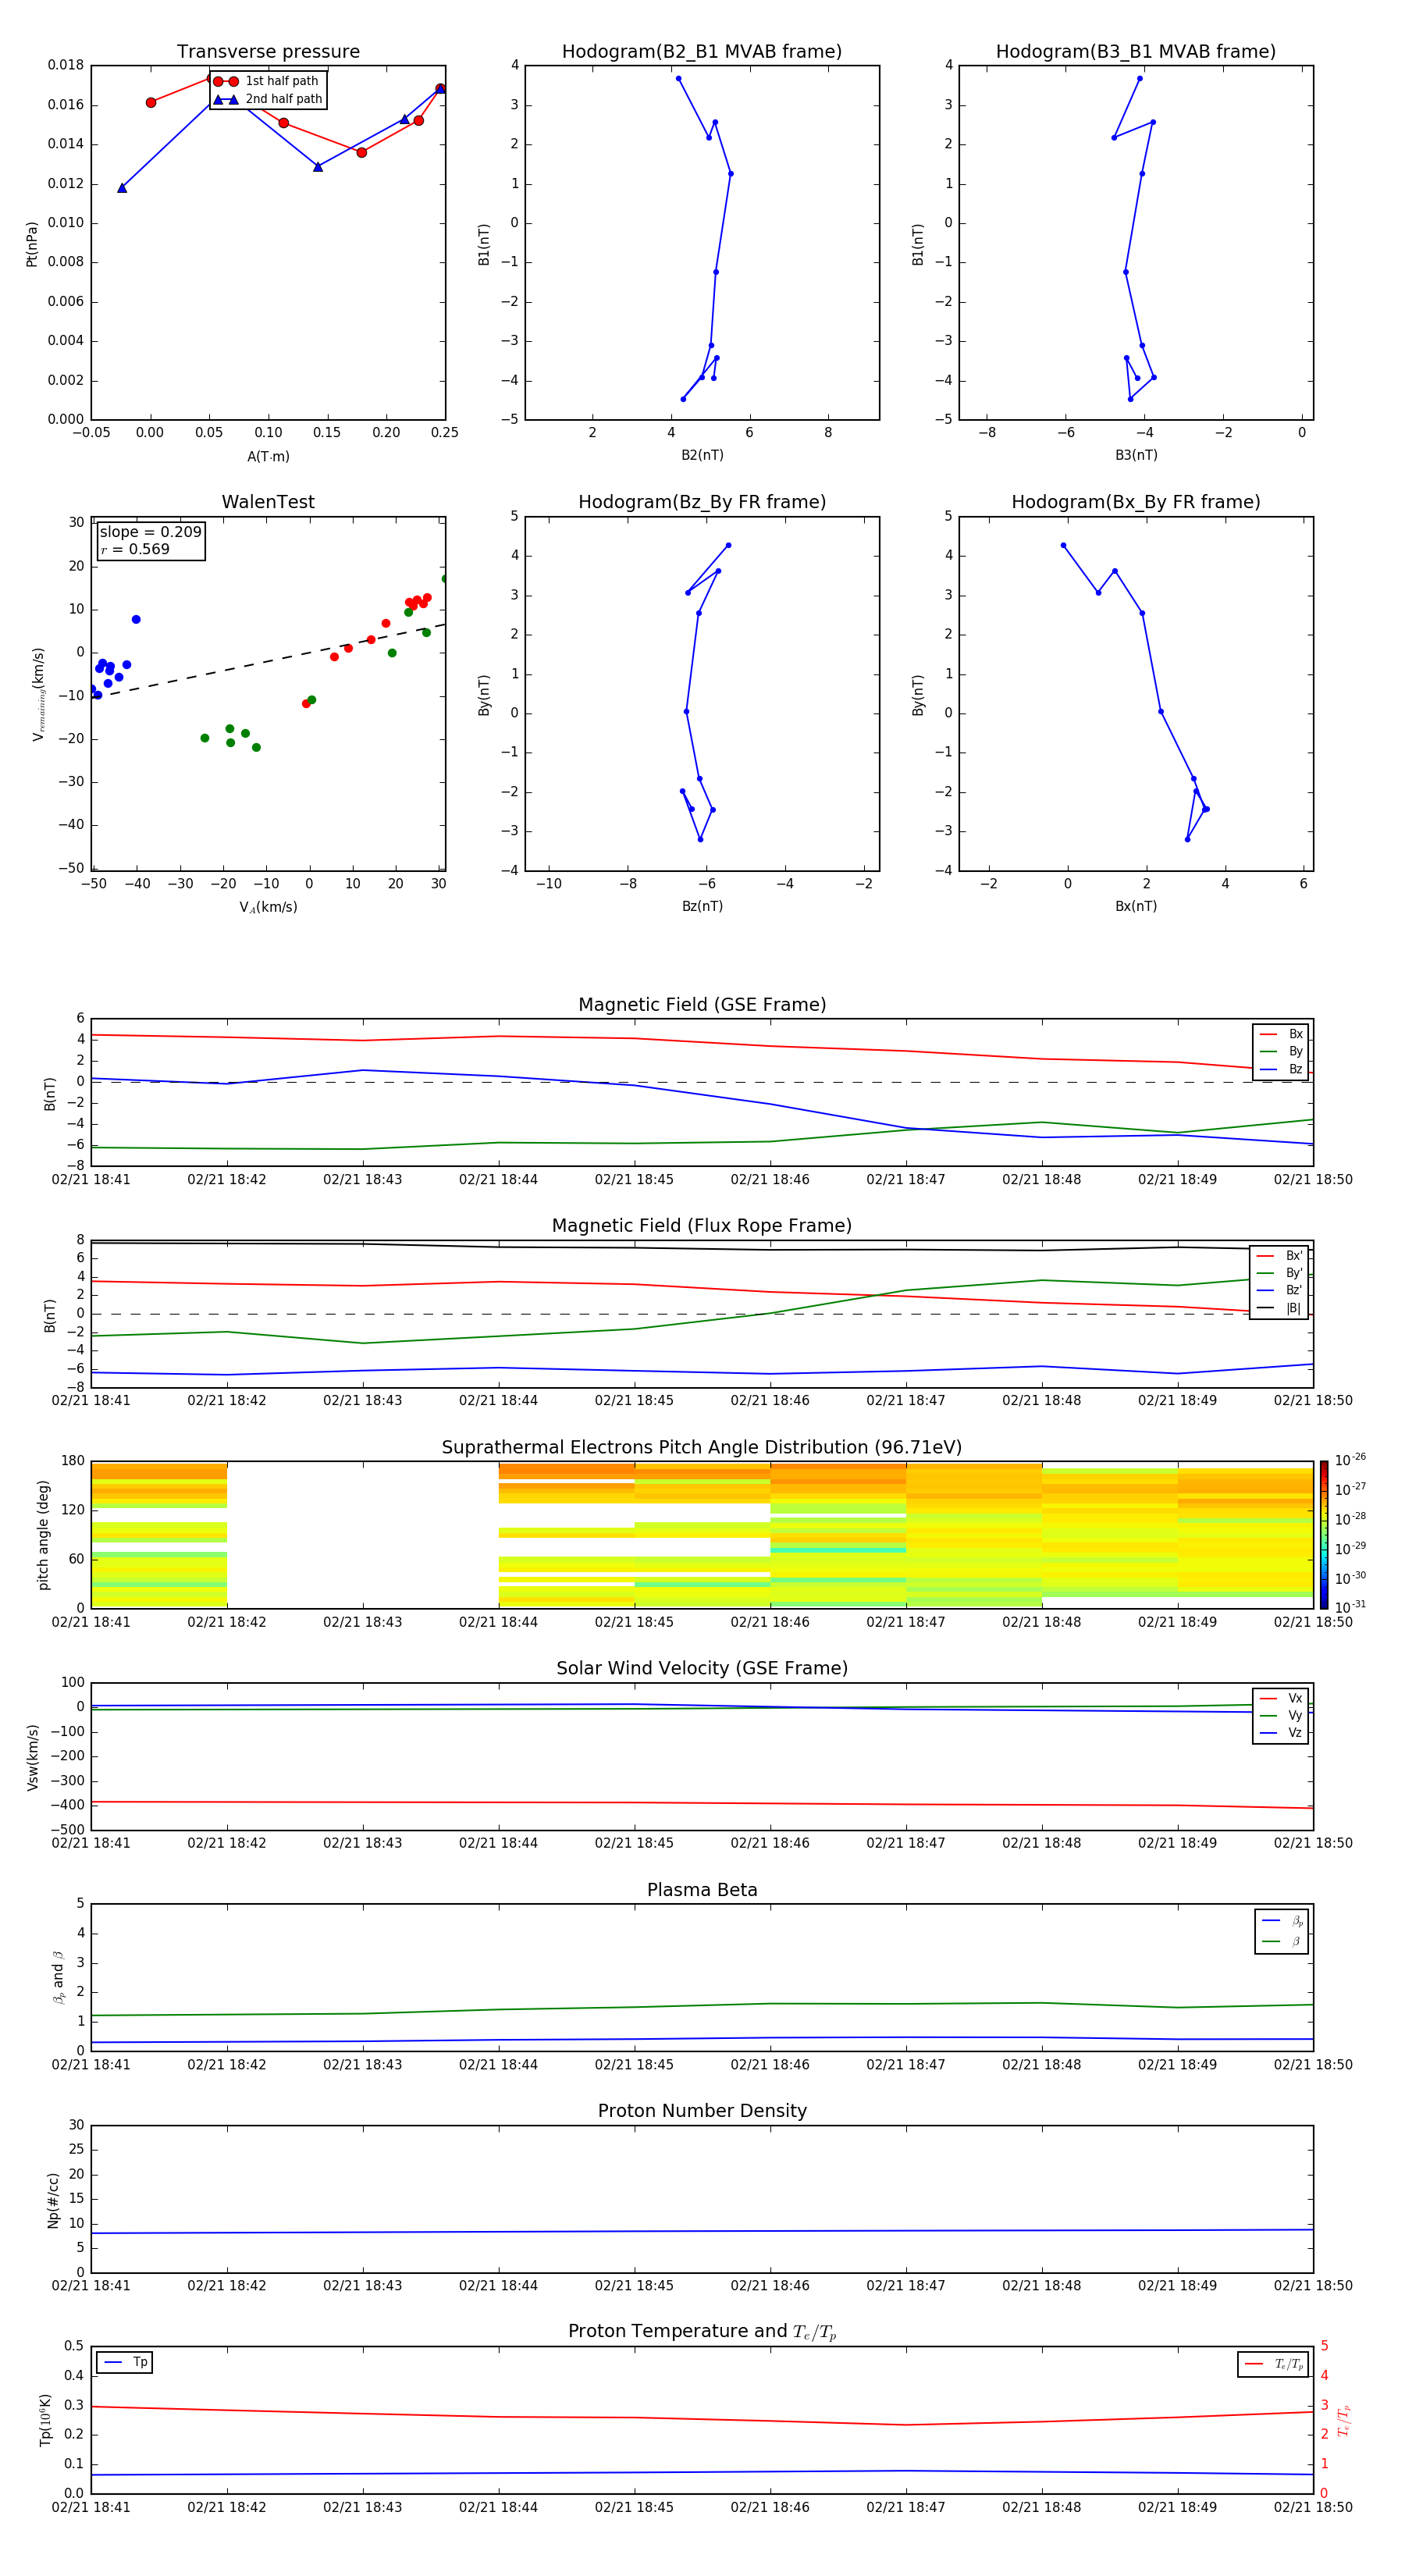The width and height of the screenshot is (1405, 2576).
Task: Click the "Plasma Beta" plot title
Action: 702,1891
